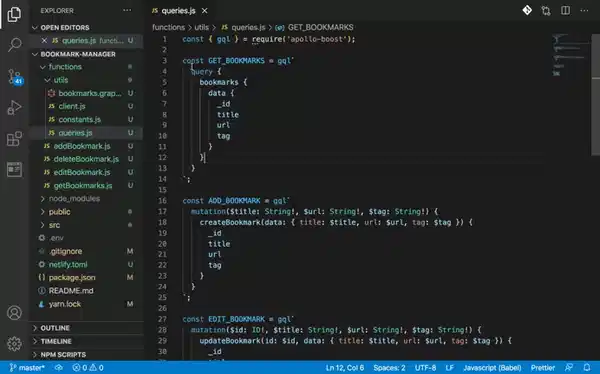Image resolution: width=600 pixels, height=374 pixels.
Task: Open notifications bell
Action: [587, 368]
